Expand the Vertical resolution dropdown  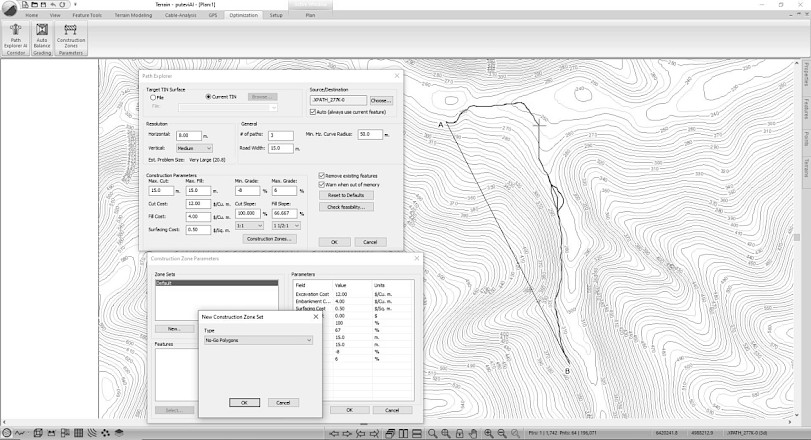(x=194, y=148)
